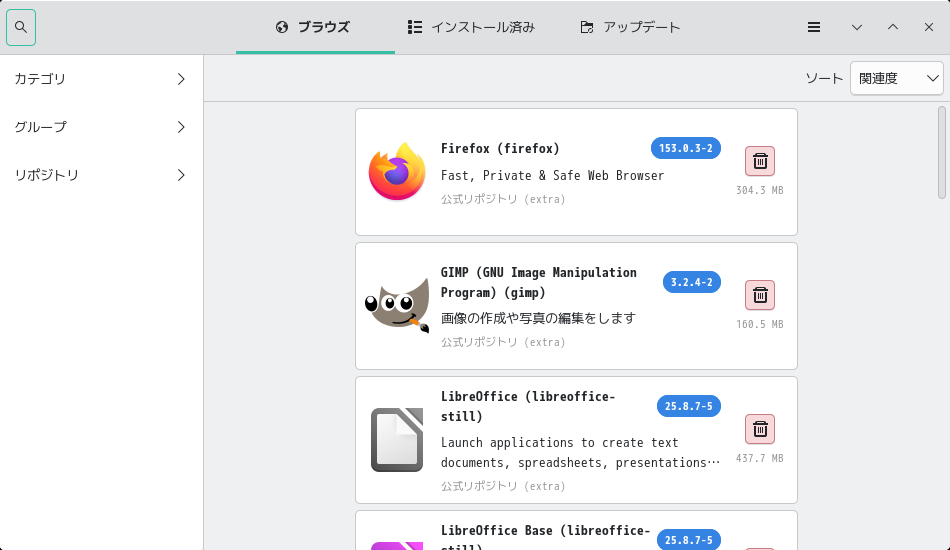Click the LibreOffice document icon
950x550 pixels.
coord(397,440)
